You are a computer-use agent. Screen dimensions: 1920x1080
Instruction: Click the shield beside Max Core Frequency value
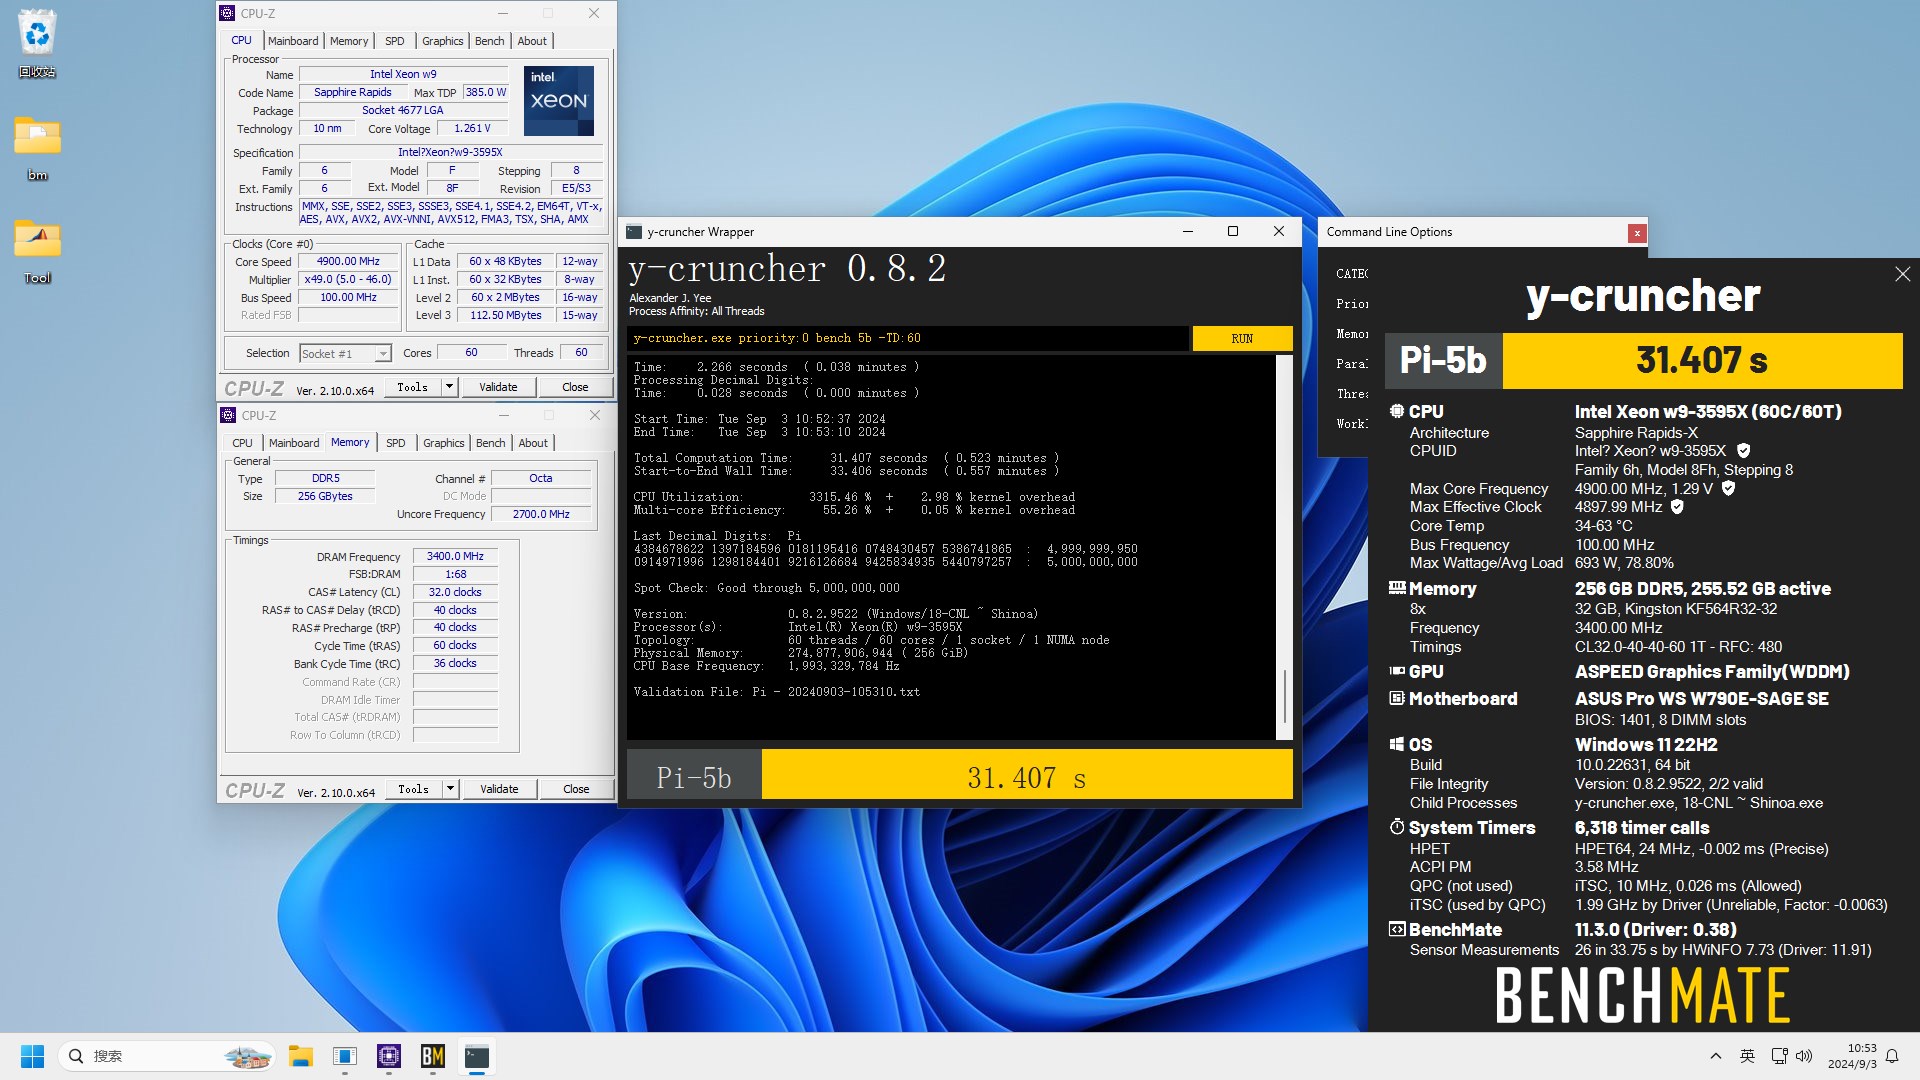[x=1729, y=489]
